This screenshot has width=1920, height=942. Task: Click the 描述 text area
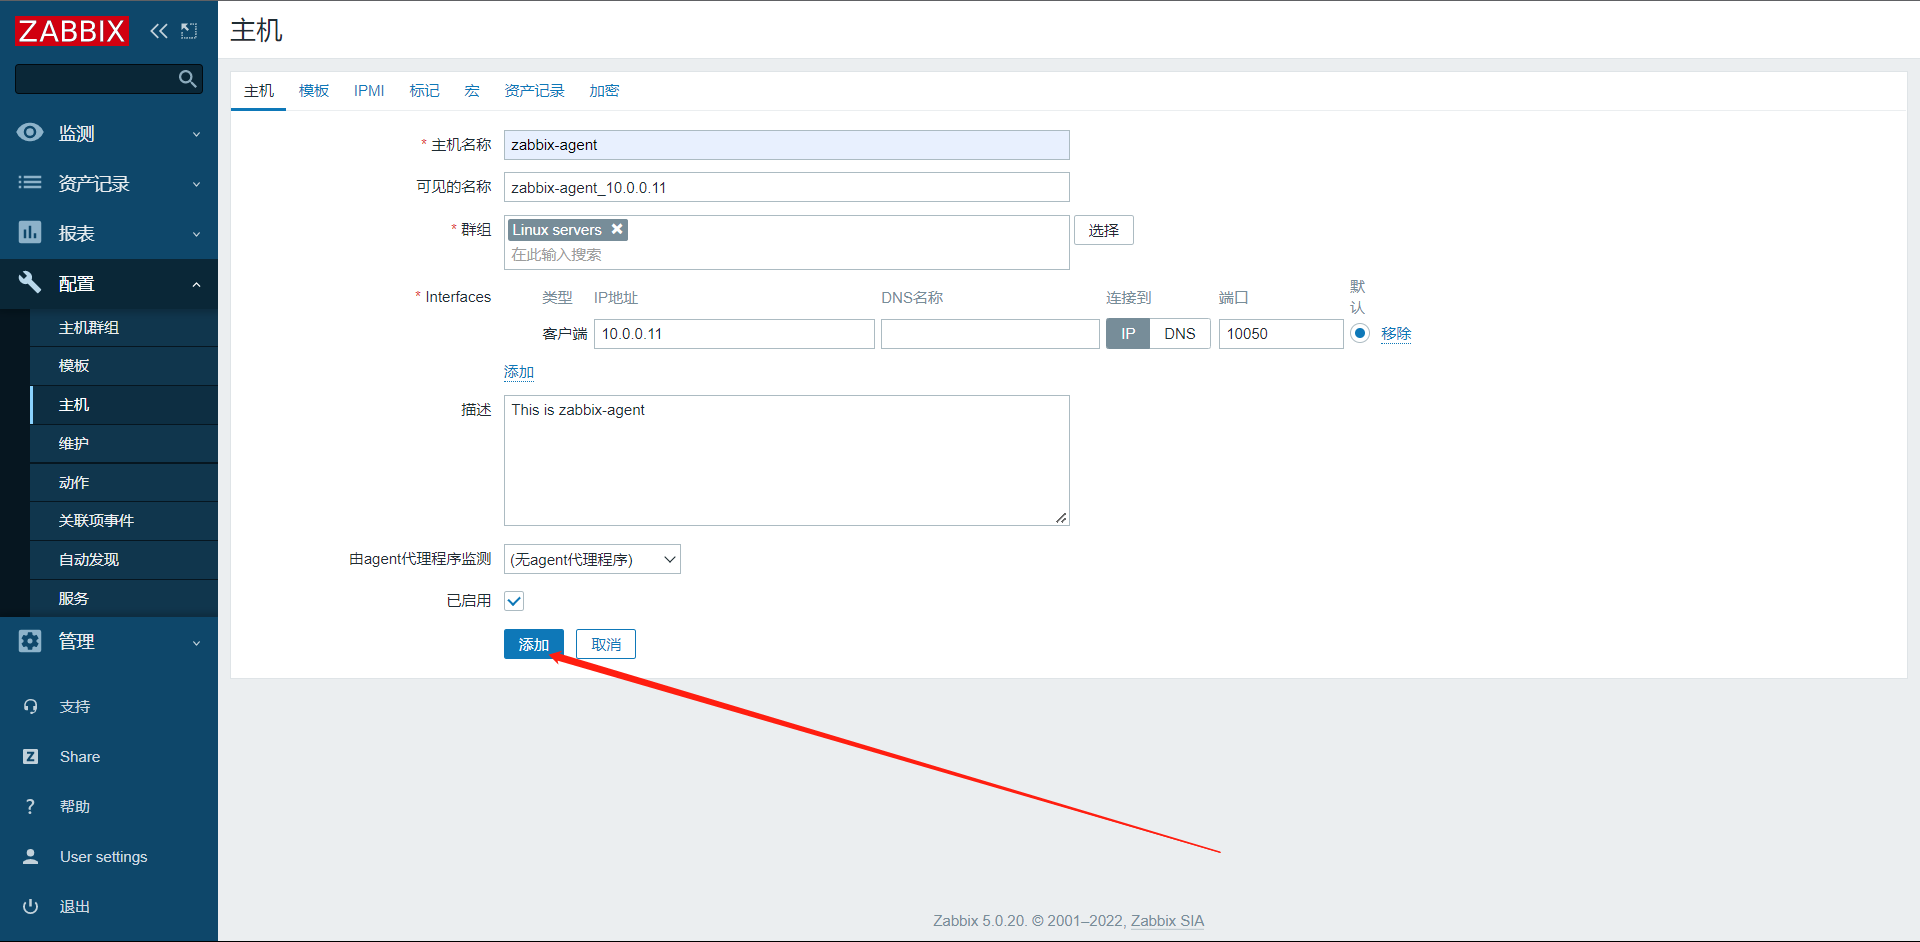787,460
